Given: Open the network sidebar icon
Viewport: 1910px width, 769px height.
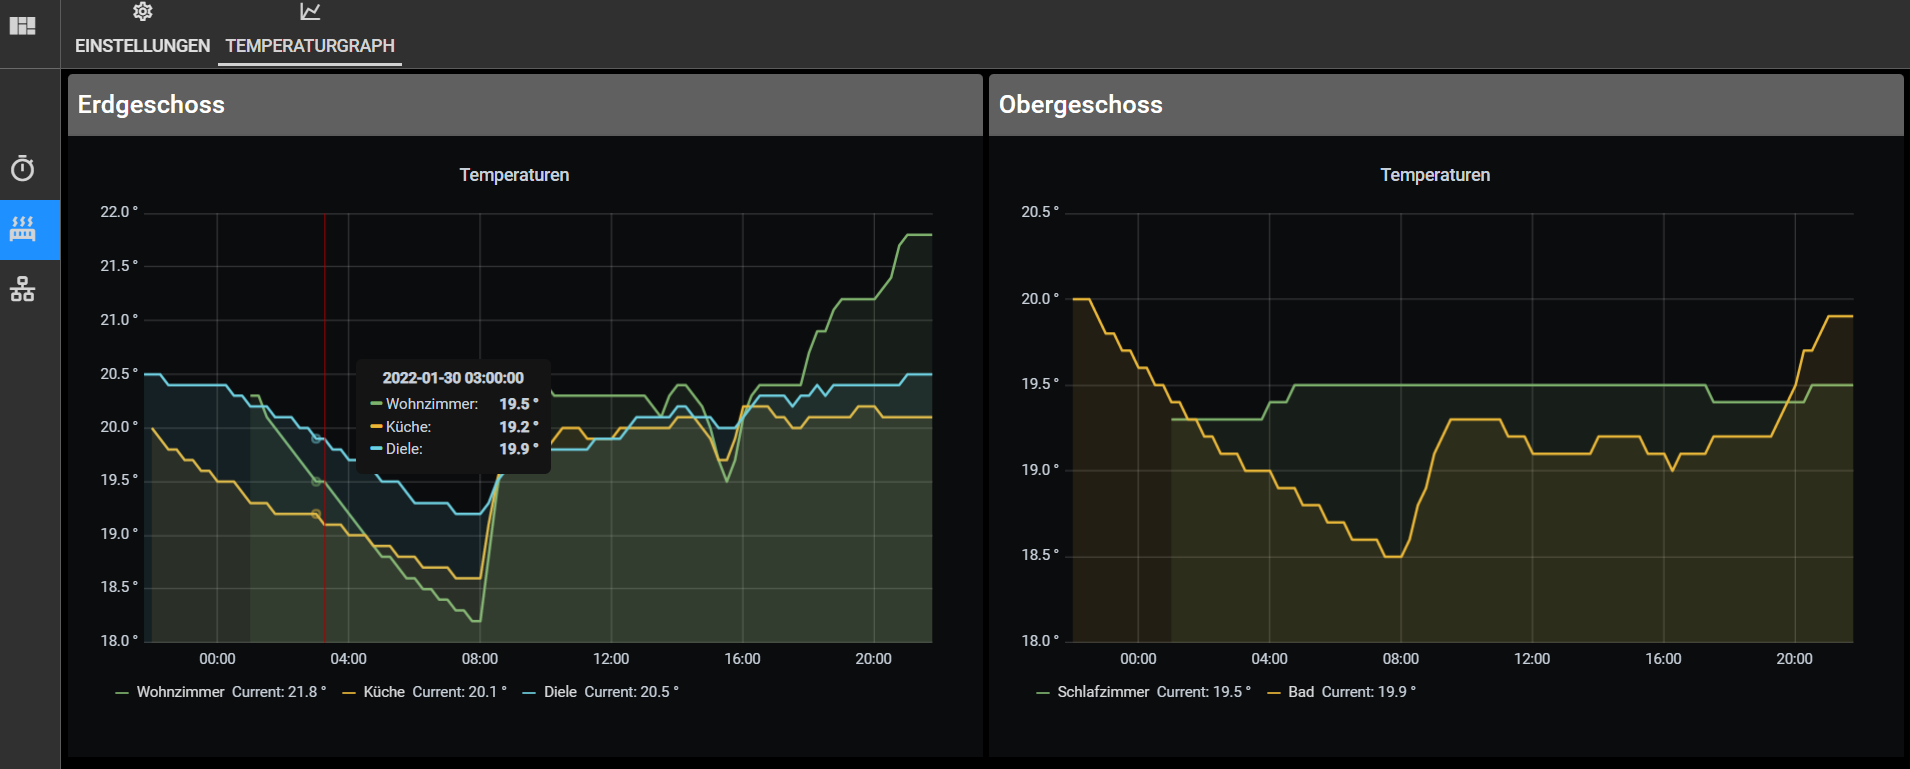Looking at the screenshot, I should point(23,290).
